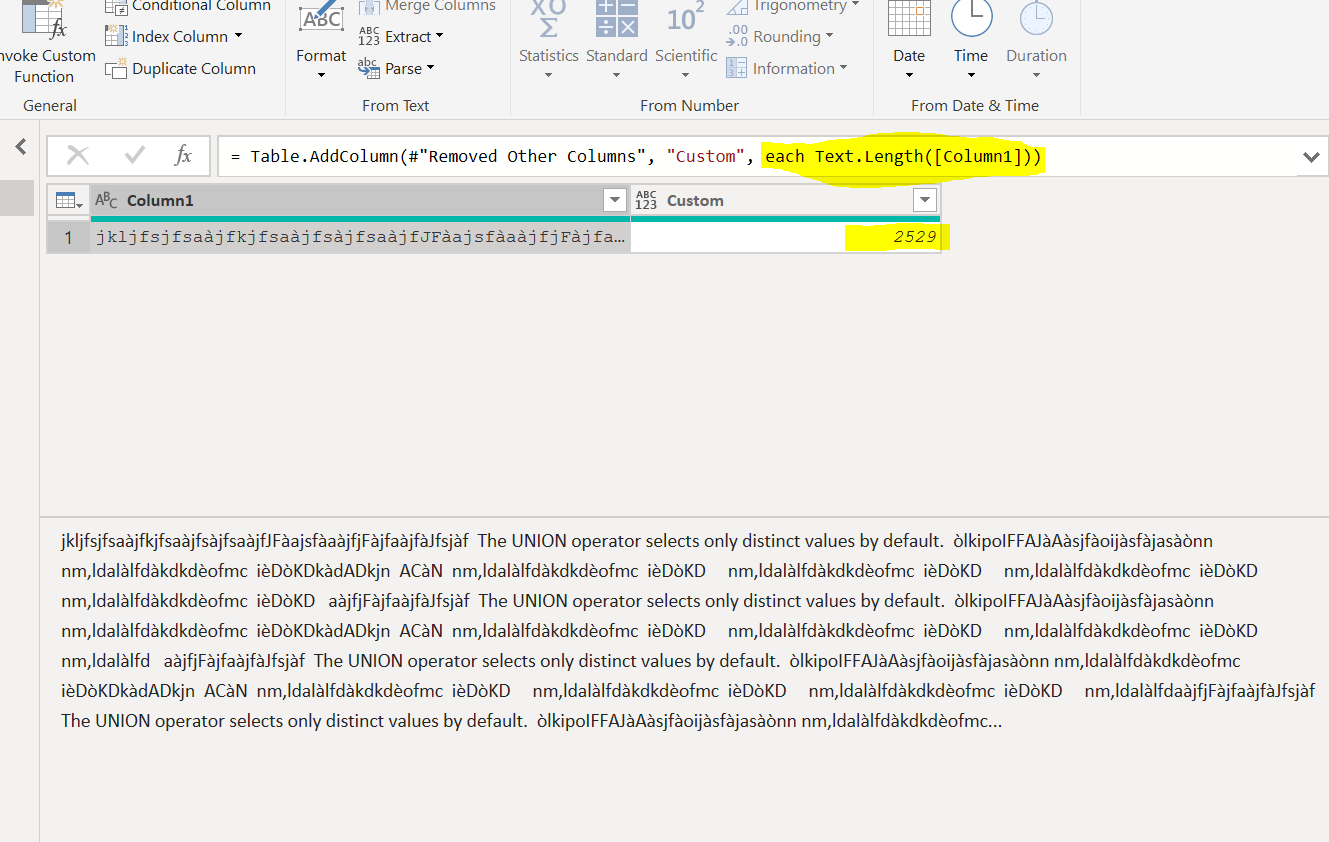Select the Column1 header

(360, 201)
